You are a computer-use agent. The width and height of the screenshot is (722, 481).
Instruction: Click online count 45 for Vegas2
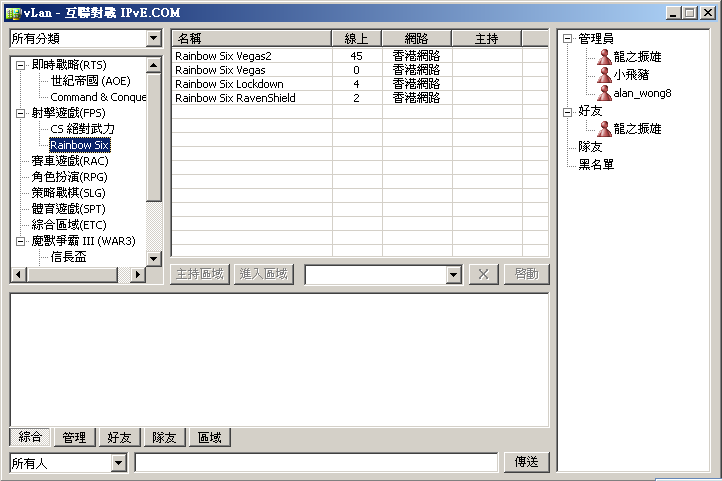(356, 56)
